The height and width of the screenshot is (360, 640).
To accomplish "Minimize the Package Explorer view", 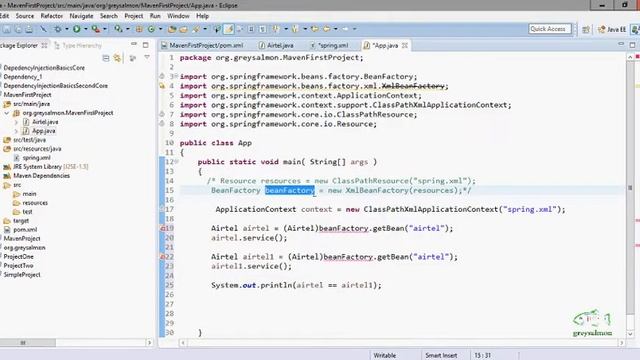I will 134,44.
